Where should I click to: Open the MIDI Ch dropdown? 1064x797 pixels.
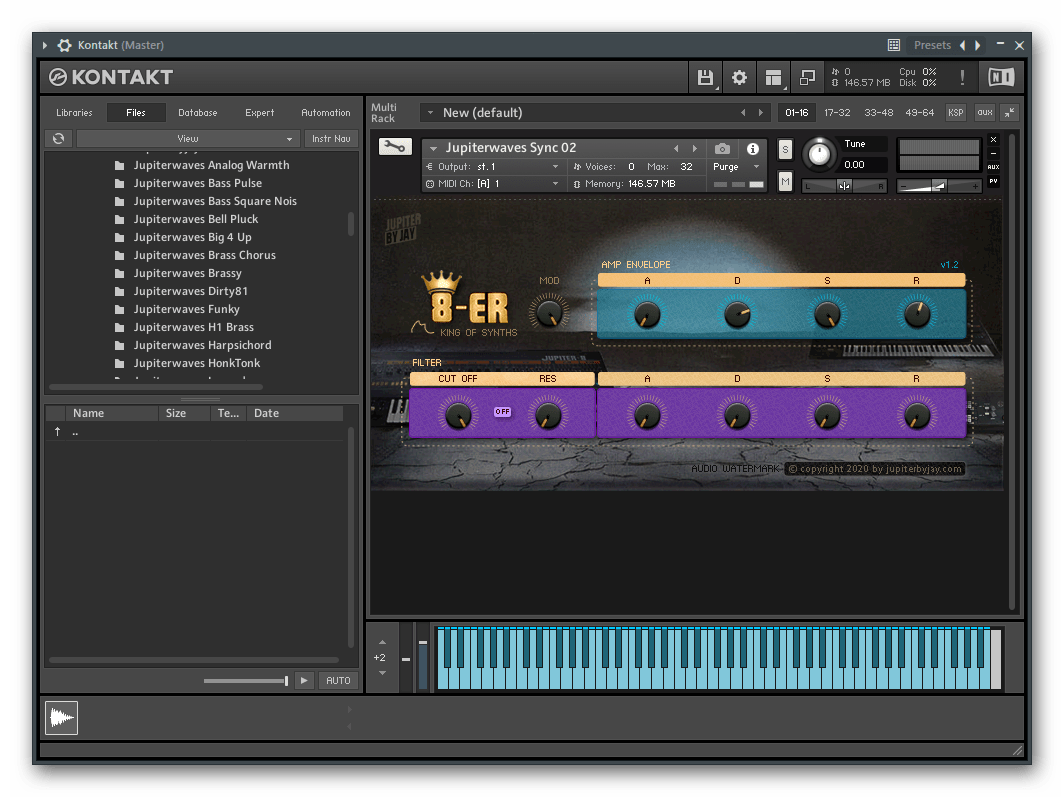(x=493, y=184)
